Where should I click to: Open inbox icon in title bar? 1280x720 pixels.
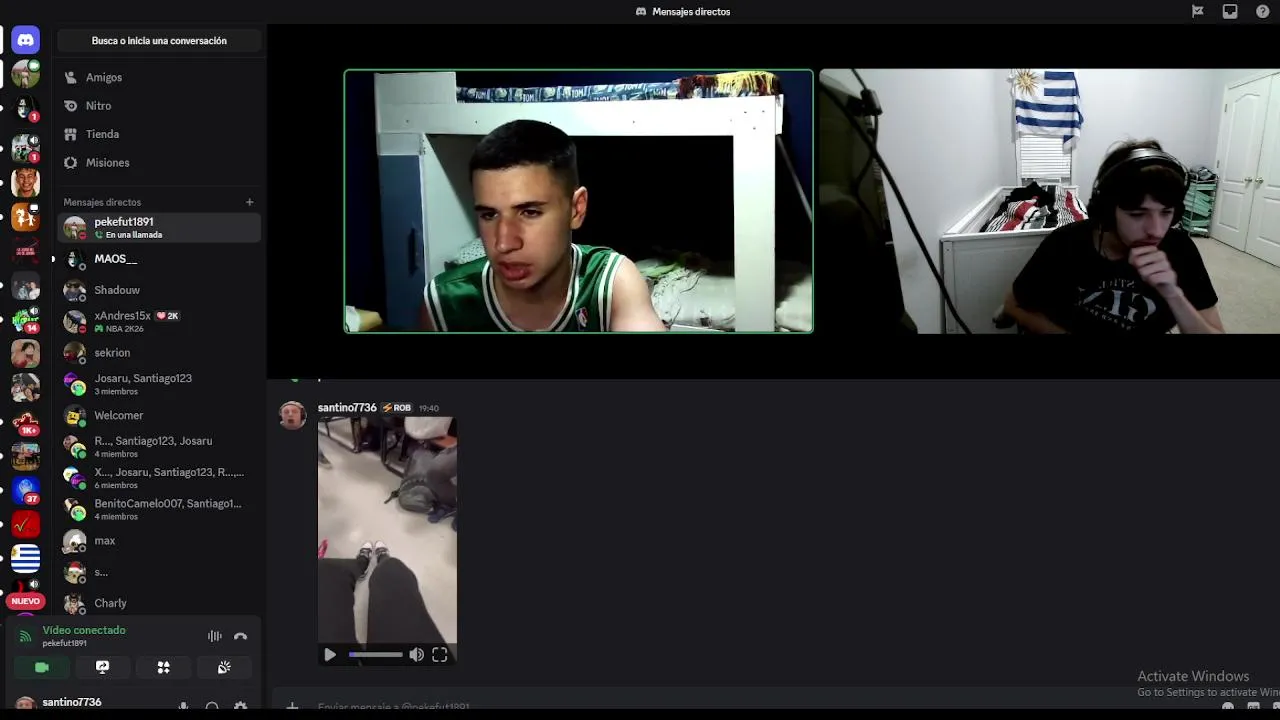(x=1230, y=12)
